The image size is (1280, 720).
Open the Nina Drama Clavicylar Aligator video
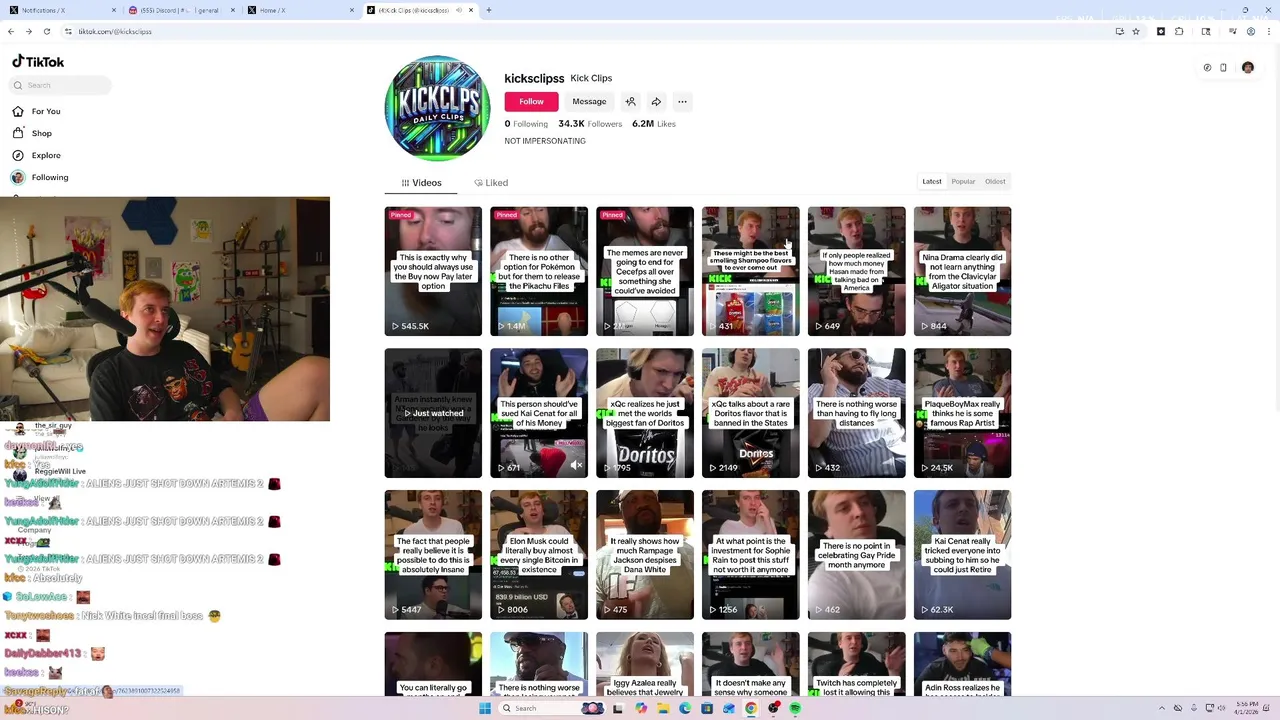click(963, 271)
